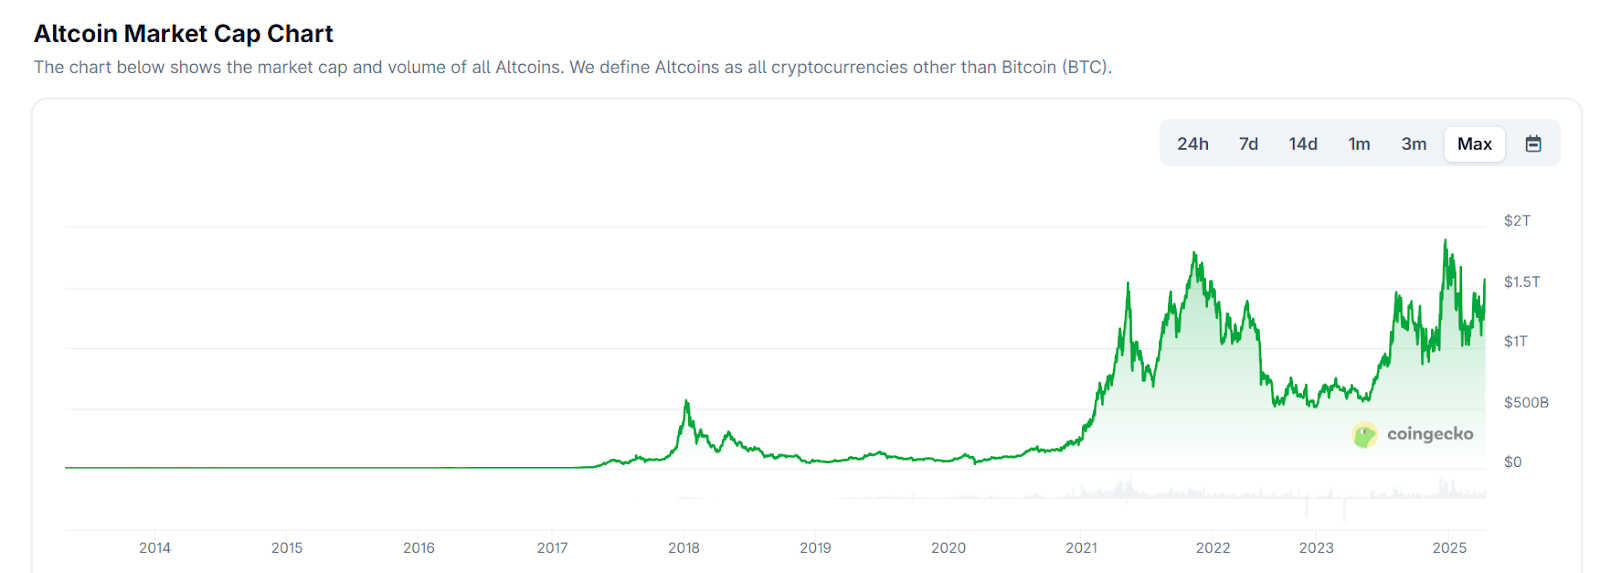Click the coingecko watermark text
The image size is (1600, 573).
(x=1430, y=434)
